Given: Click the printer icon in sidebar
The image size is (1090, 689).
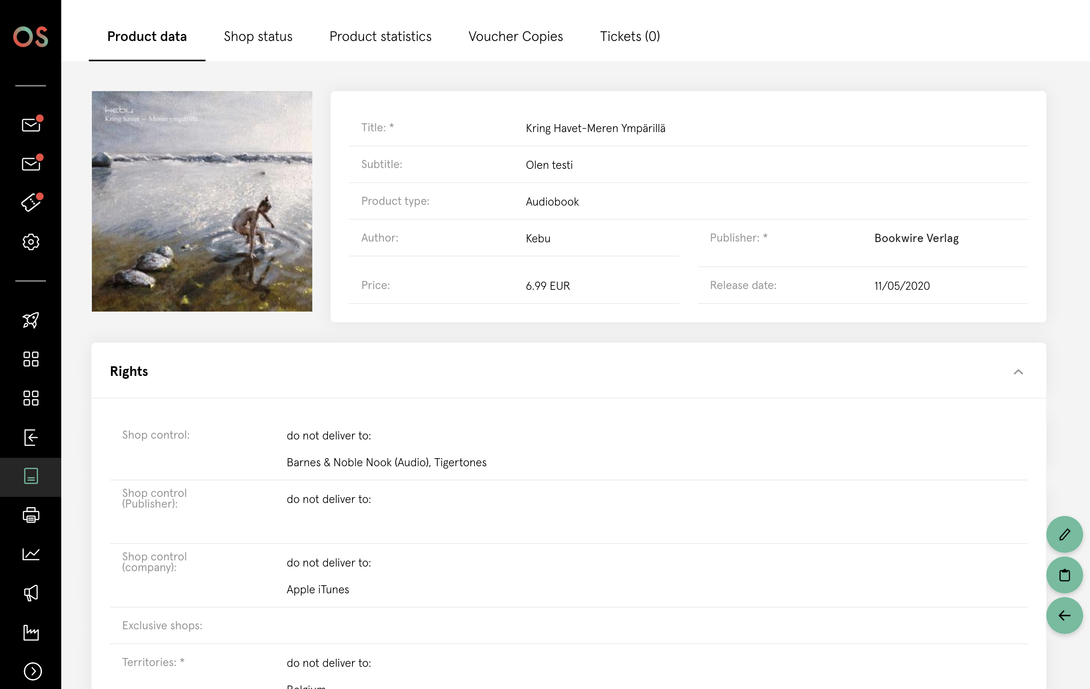Looking at the screenshot, I should (31, 515).
